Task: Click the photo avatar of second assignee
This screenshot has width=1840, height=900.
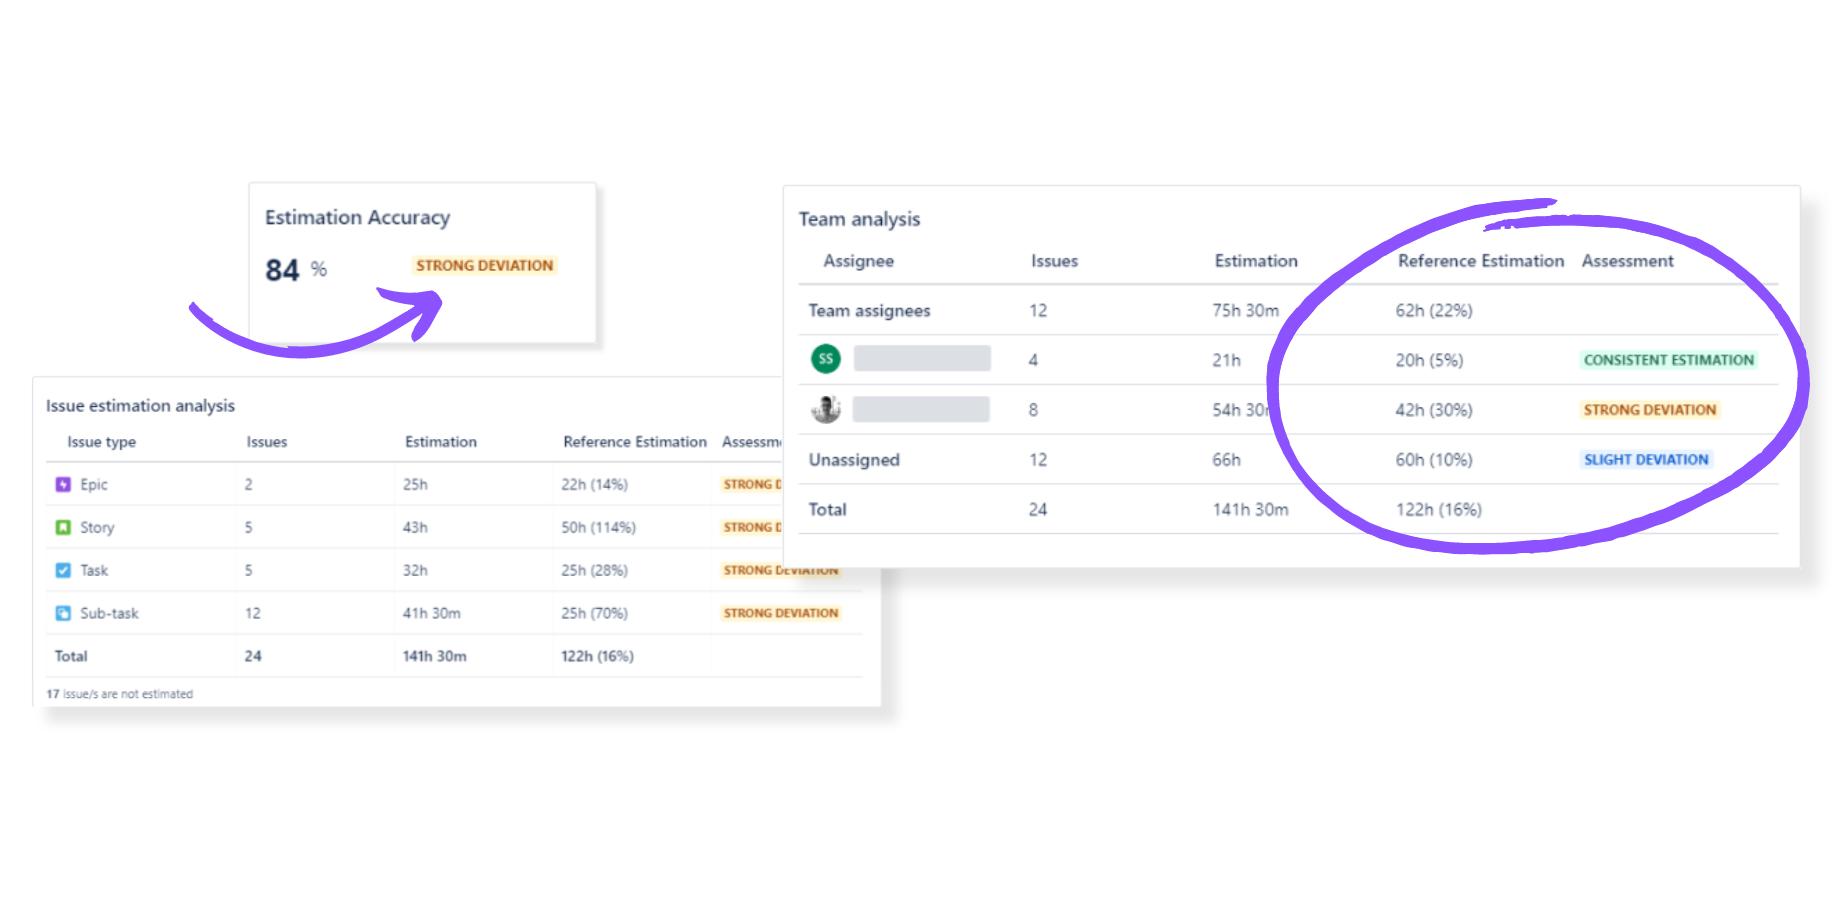Action: [825, 409]
